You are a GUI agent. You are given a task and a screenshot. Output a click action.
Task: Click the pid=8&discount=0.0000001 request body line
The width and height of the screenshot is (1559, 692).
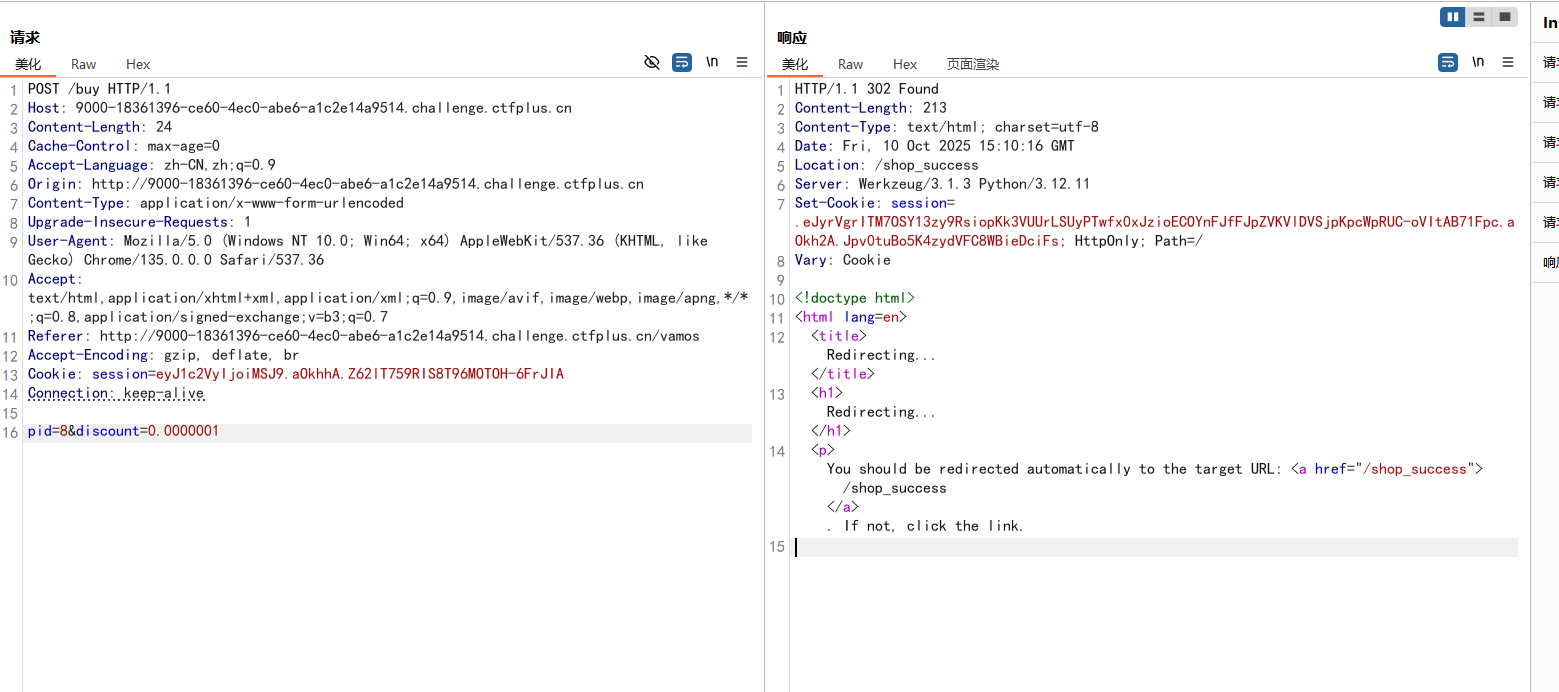123,432
